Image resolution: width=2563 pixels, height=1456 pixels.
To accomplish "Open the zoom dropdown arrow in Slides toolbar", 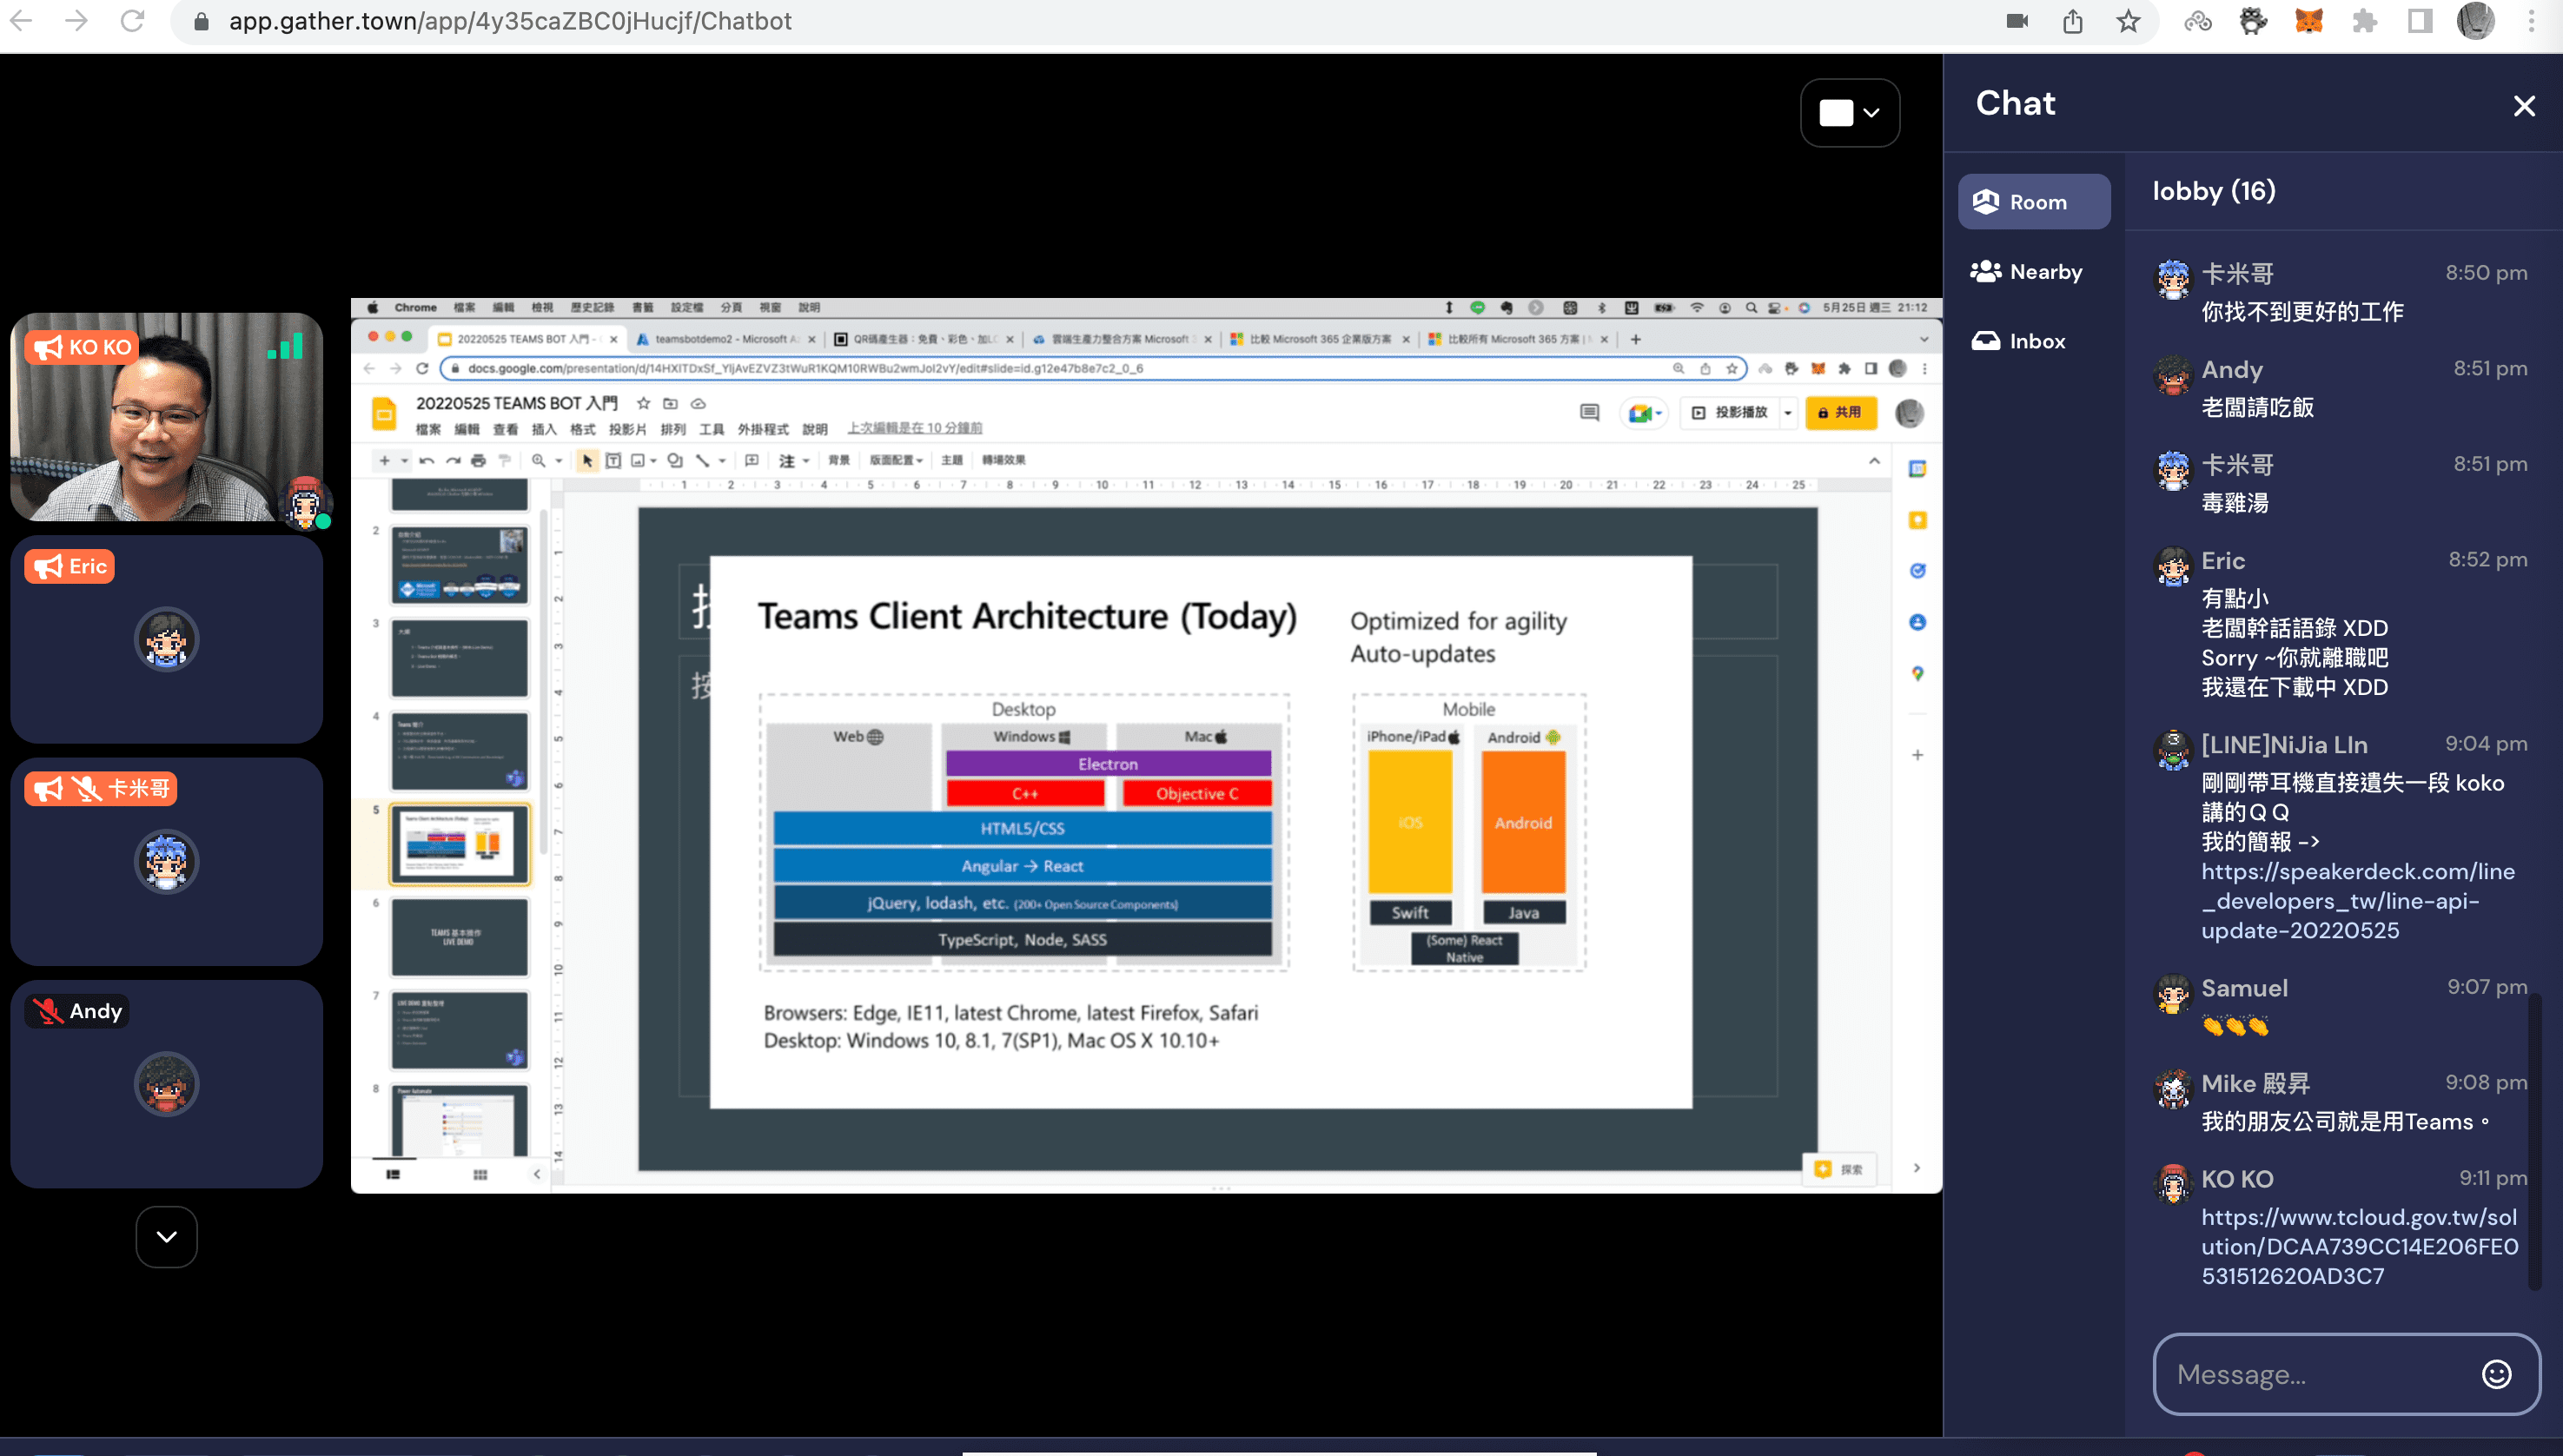I will tap(558, 461).
